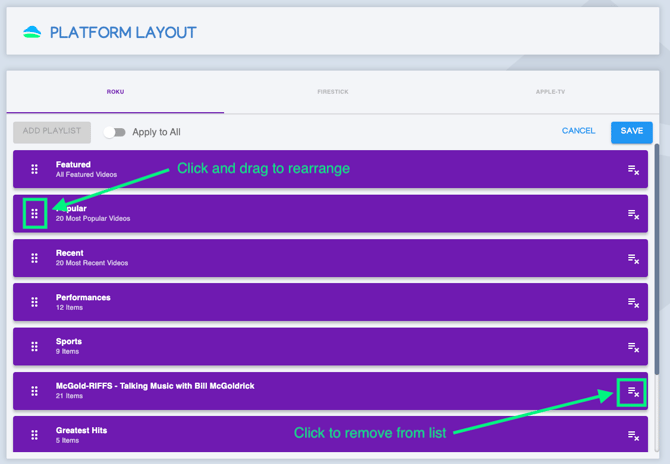The height and width of the screenshot is (464, 670).
Task: Remove Greatest Hits playlist from the list
Action: tap(633, 435)
